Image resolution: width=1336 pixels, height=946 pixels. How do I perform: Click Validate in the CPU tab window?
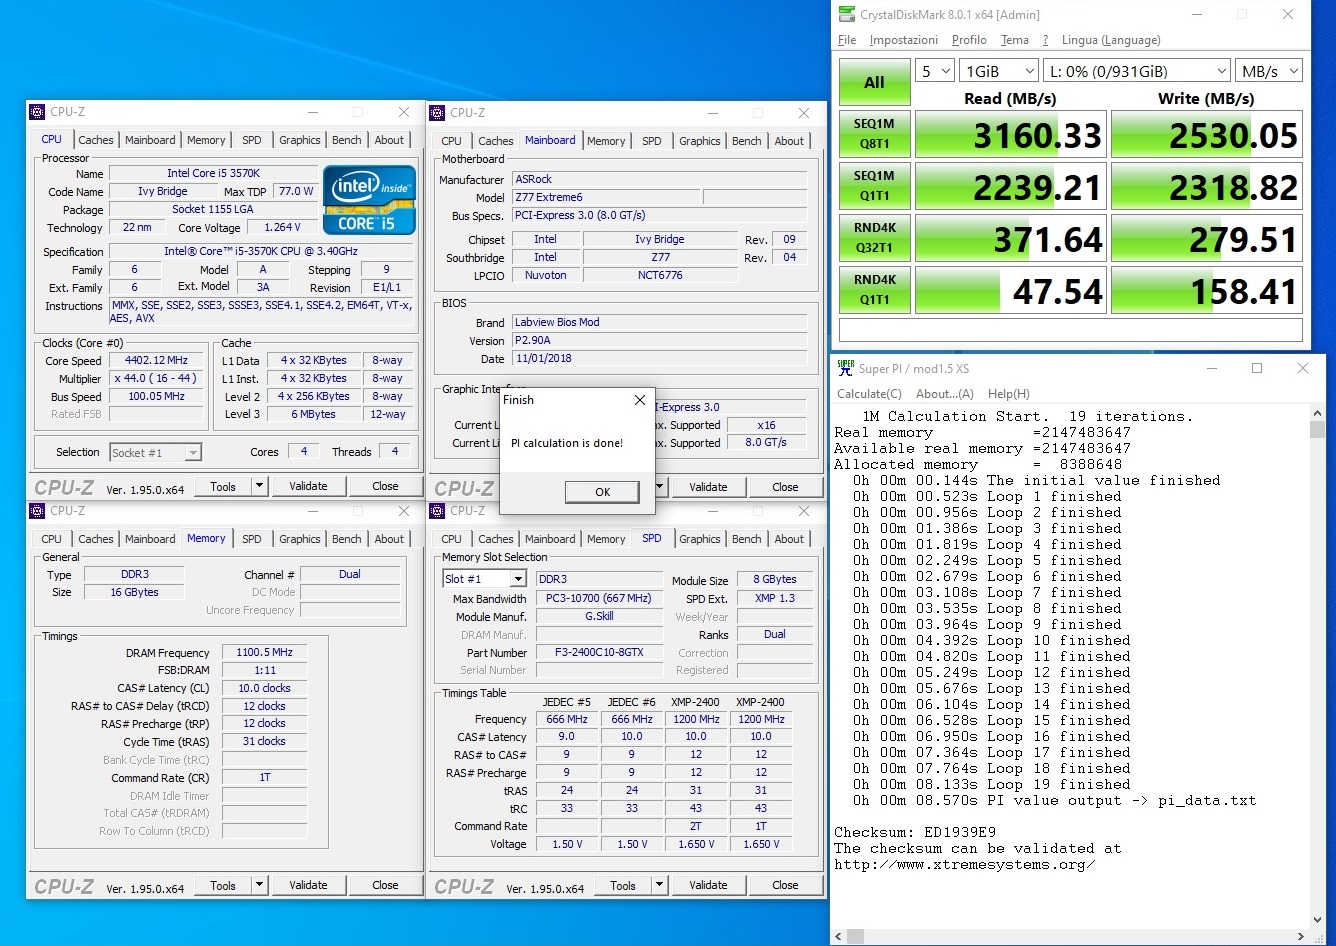(x=308, y=486)
